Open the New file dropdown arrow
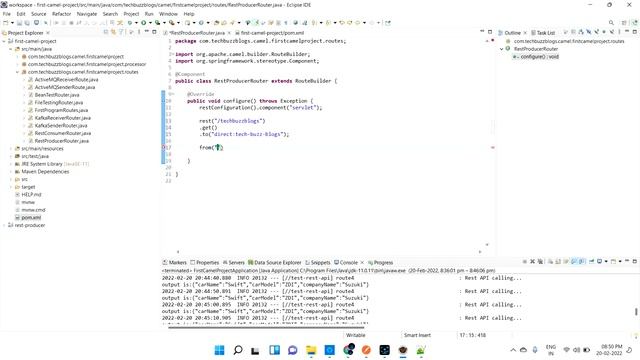 pos(12,23)
